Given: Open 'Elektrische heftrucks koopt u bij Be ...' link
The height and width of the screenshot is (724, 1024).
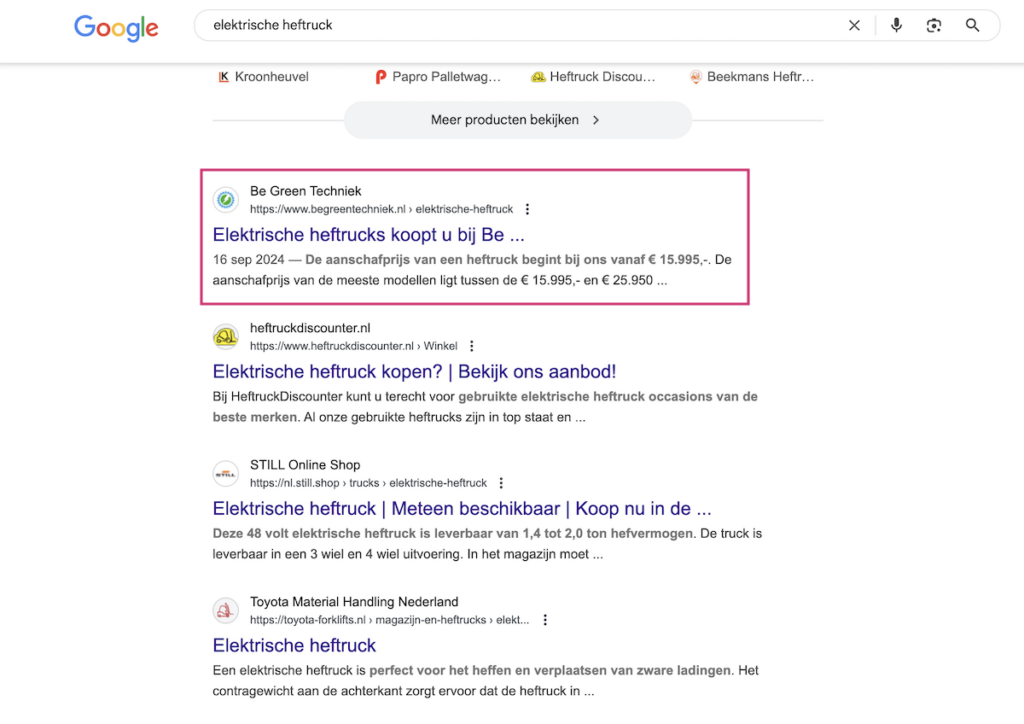Looking at the screenshot, I should (x=368, y=235).
